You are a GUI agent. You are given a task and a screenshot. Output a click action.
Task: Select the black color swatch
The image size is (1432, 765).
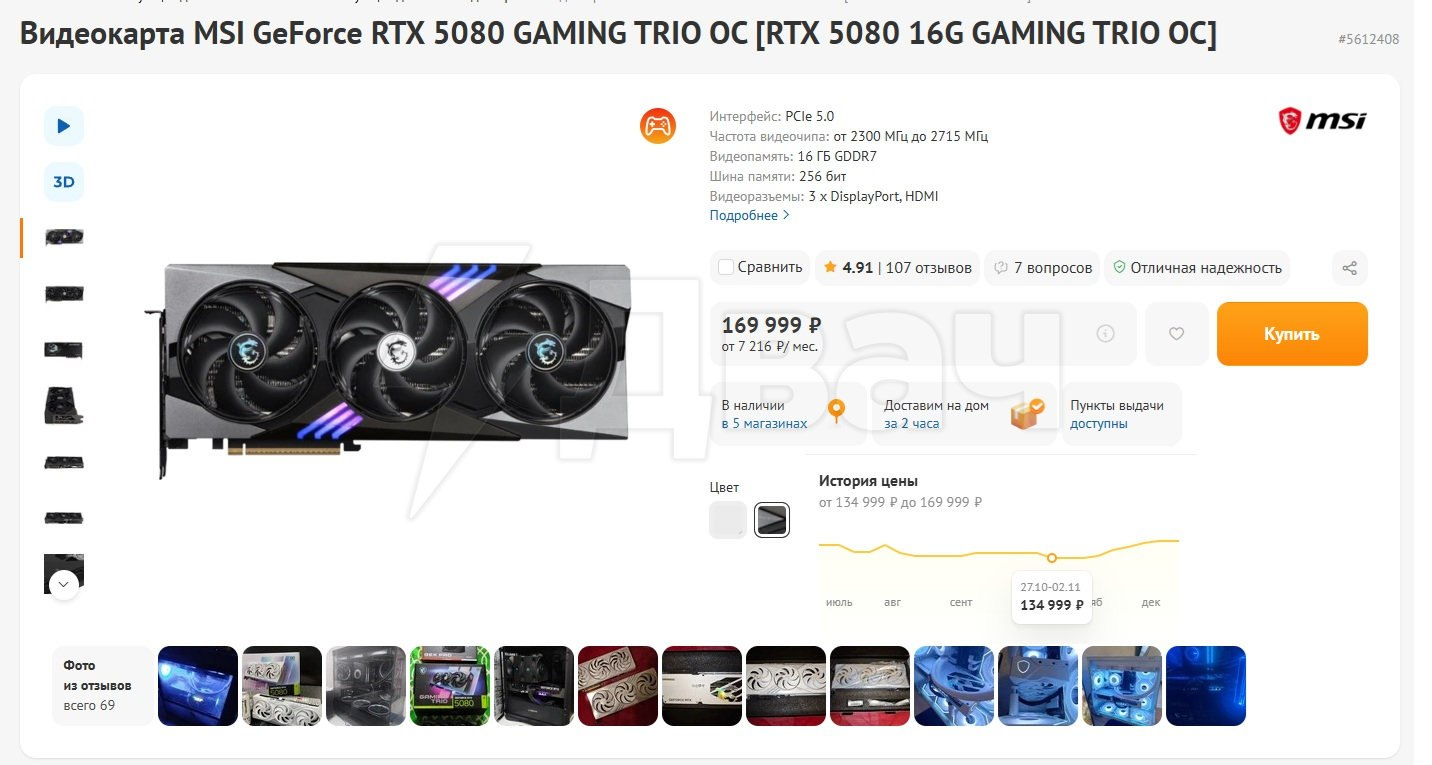click(x=772, y=520)
